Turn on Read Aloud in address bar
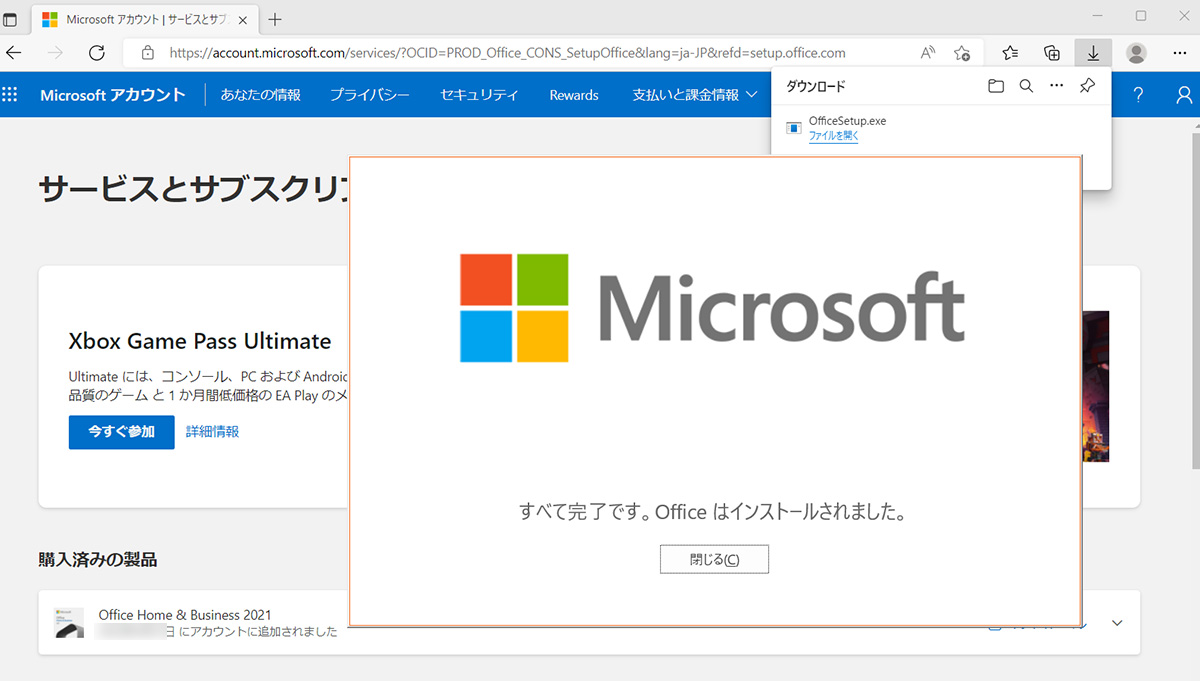 (x=928, y=53)
